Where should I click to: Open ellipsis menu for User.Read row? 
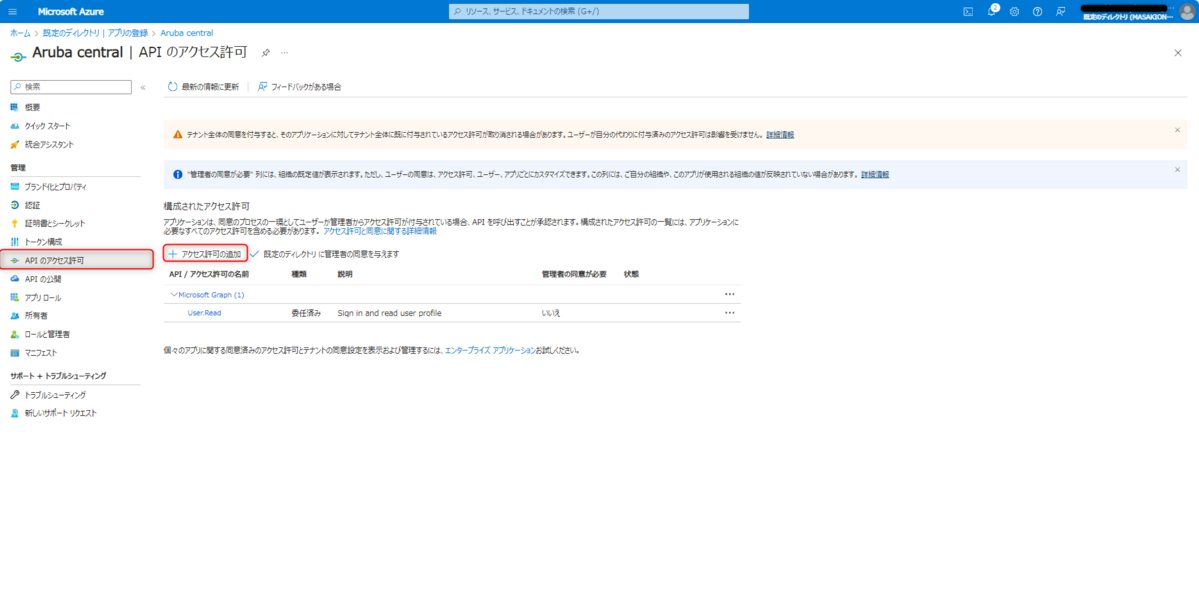(729, 312)
